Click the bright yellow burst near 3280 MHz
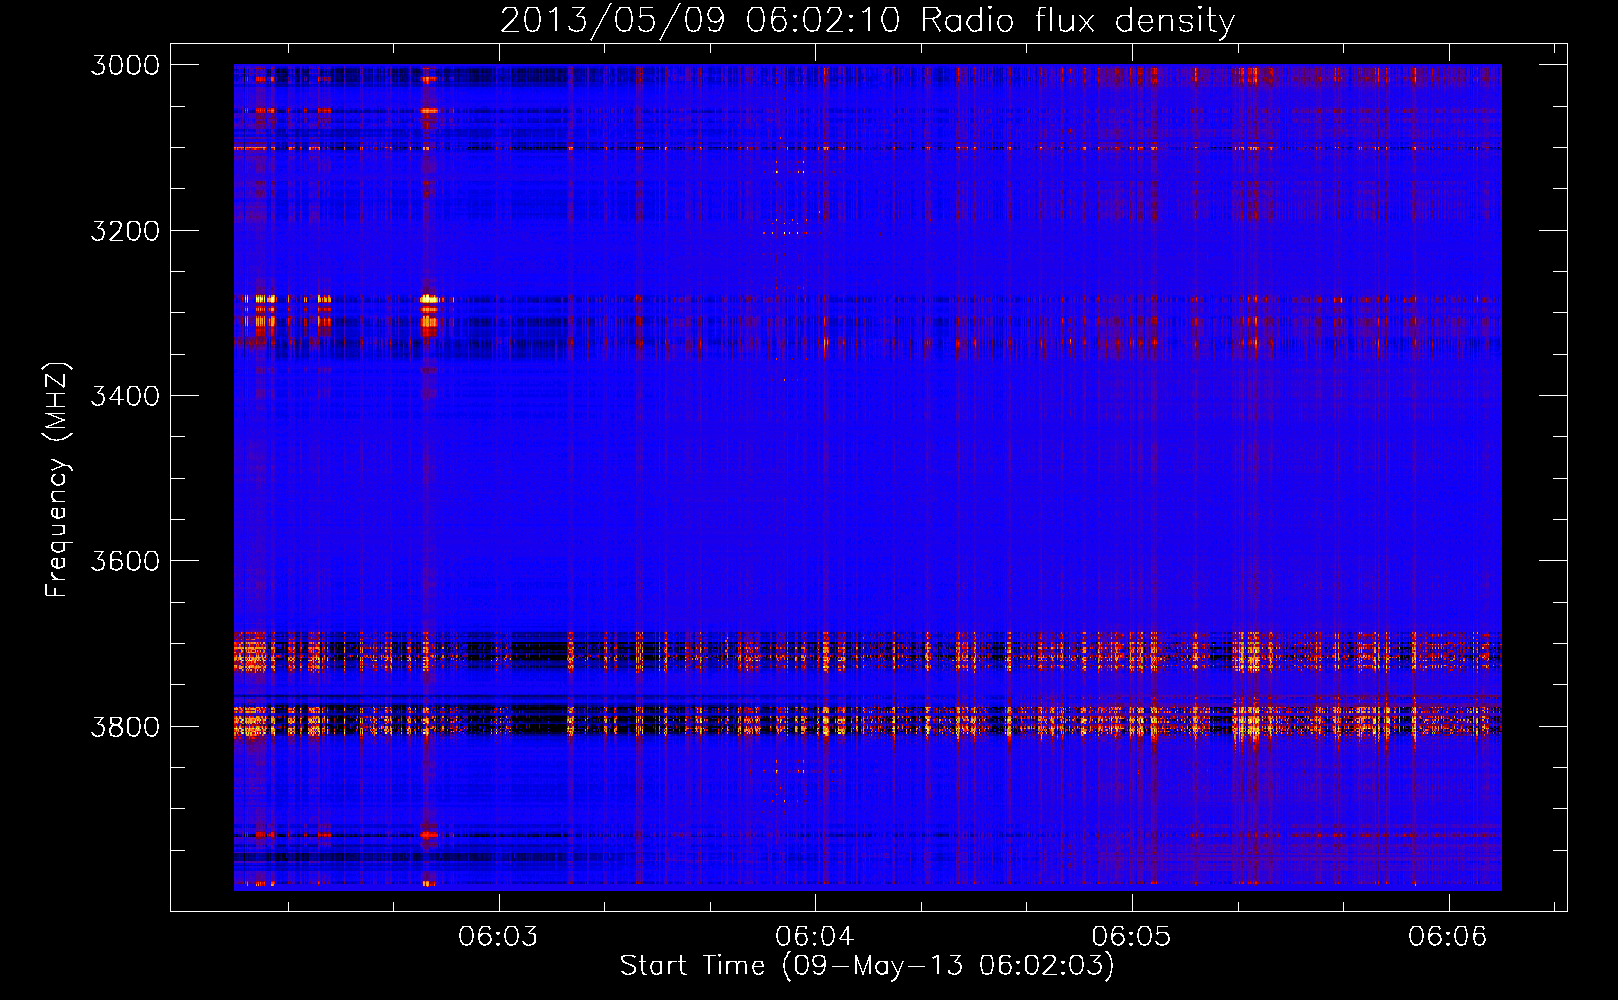 tap(429, 299)
